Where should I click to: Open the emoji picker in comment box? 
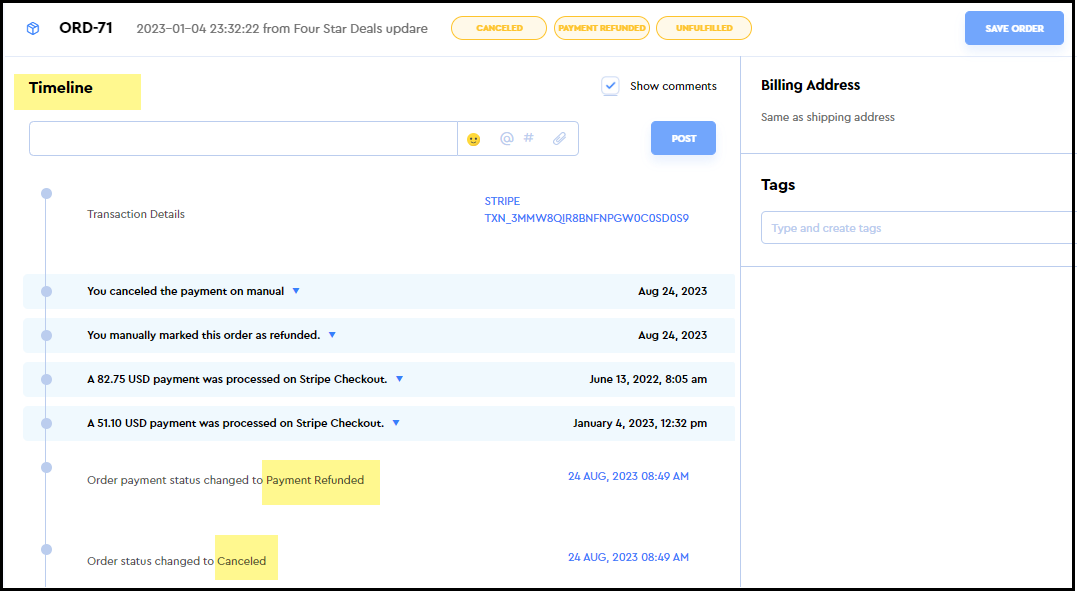click(x=474, y=139)
